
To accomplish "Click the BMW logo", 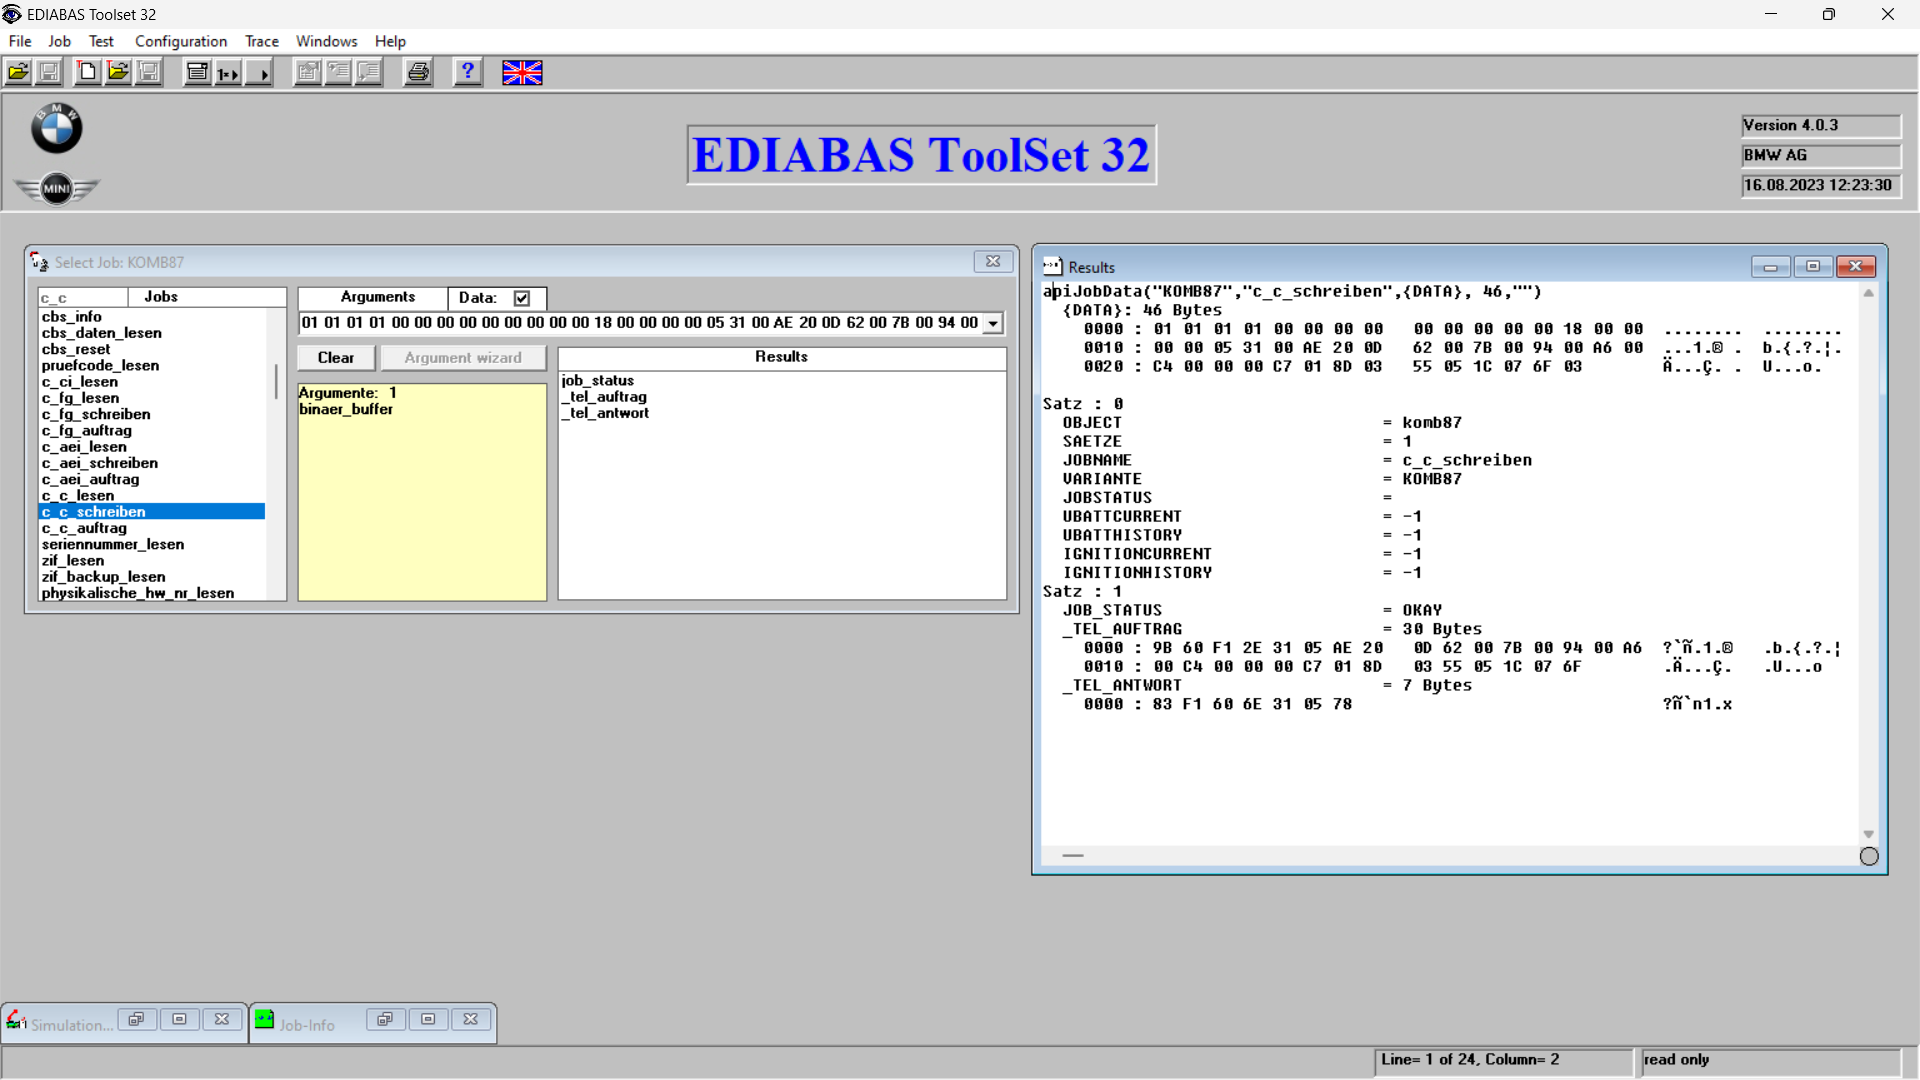I will pyautogui.click(x=56, y=128).
